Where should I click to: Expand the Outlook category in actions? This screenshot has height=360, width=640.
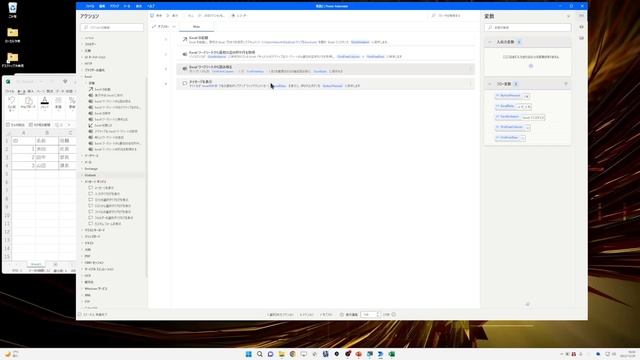click(82, 175)
